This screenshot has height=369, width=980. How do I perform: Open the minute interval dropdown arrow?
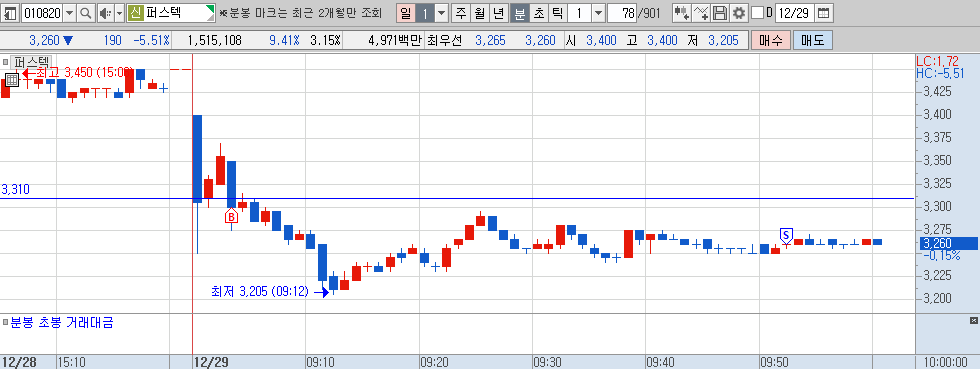coord(598,13)
